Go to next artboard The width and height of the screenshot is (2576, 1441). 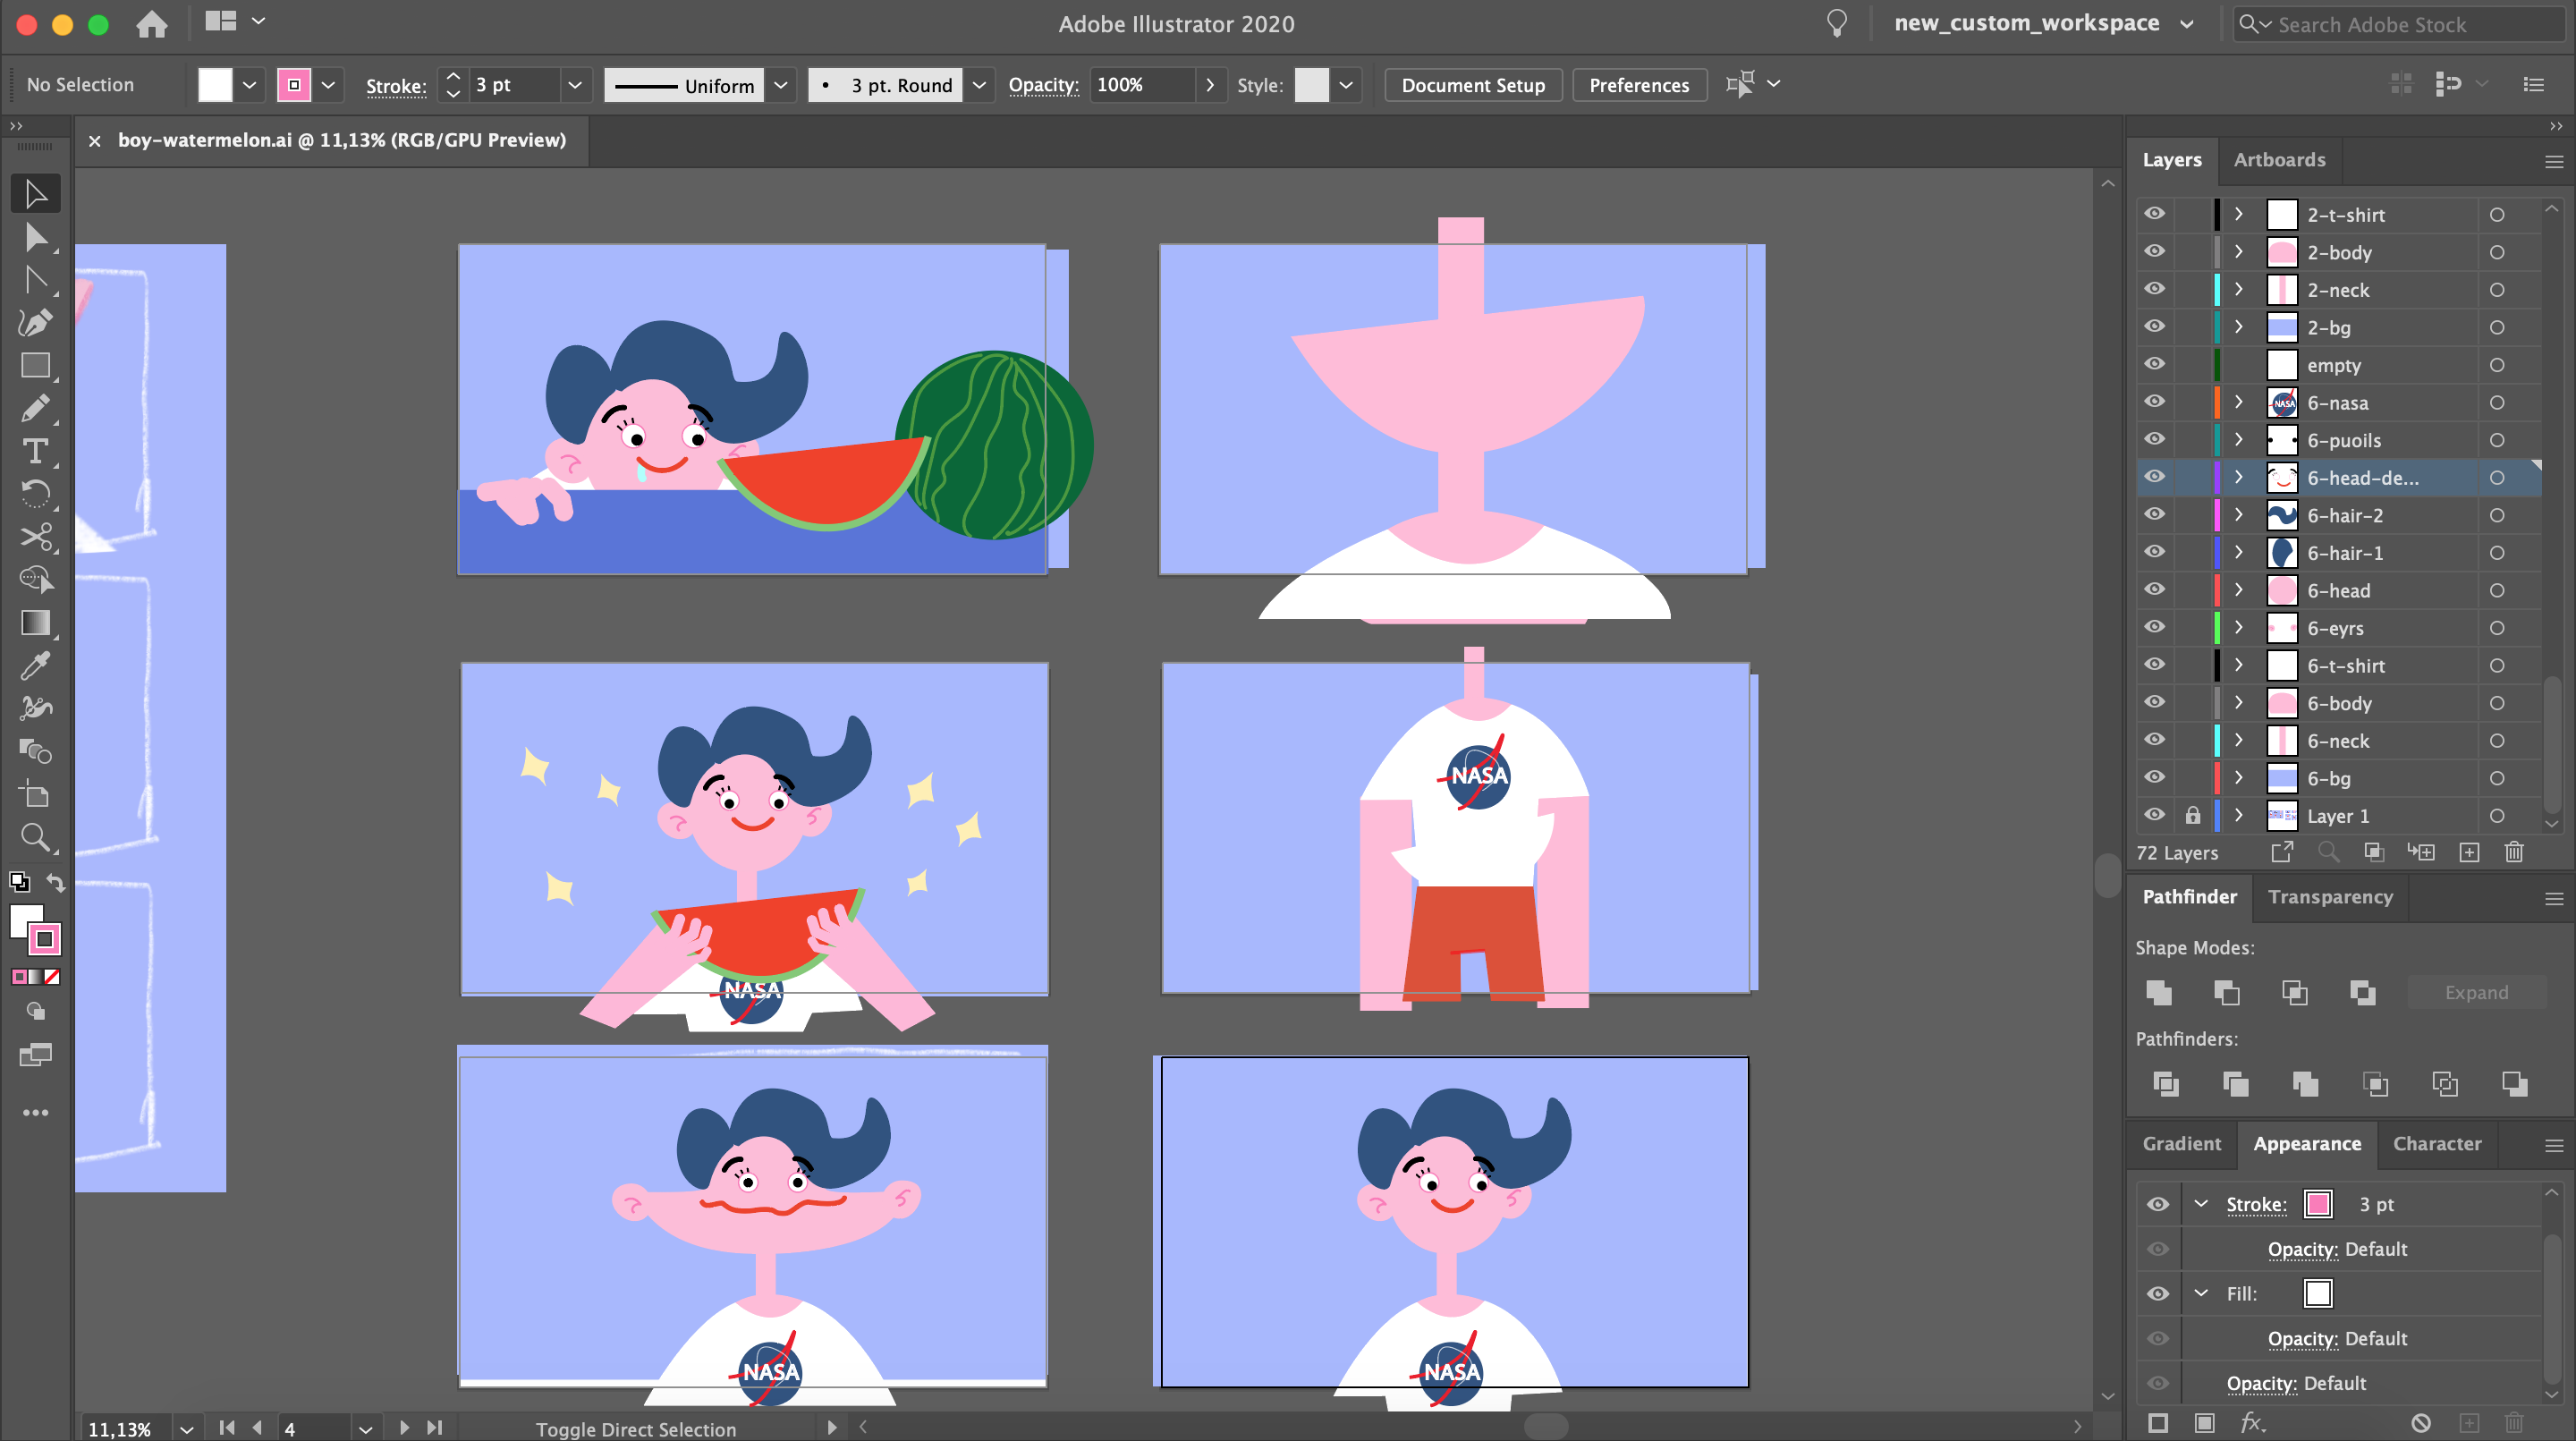(404, 1428)
